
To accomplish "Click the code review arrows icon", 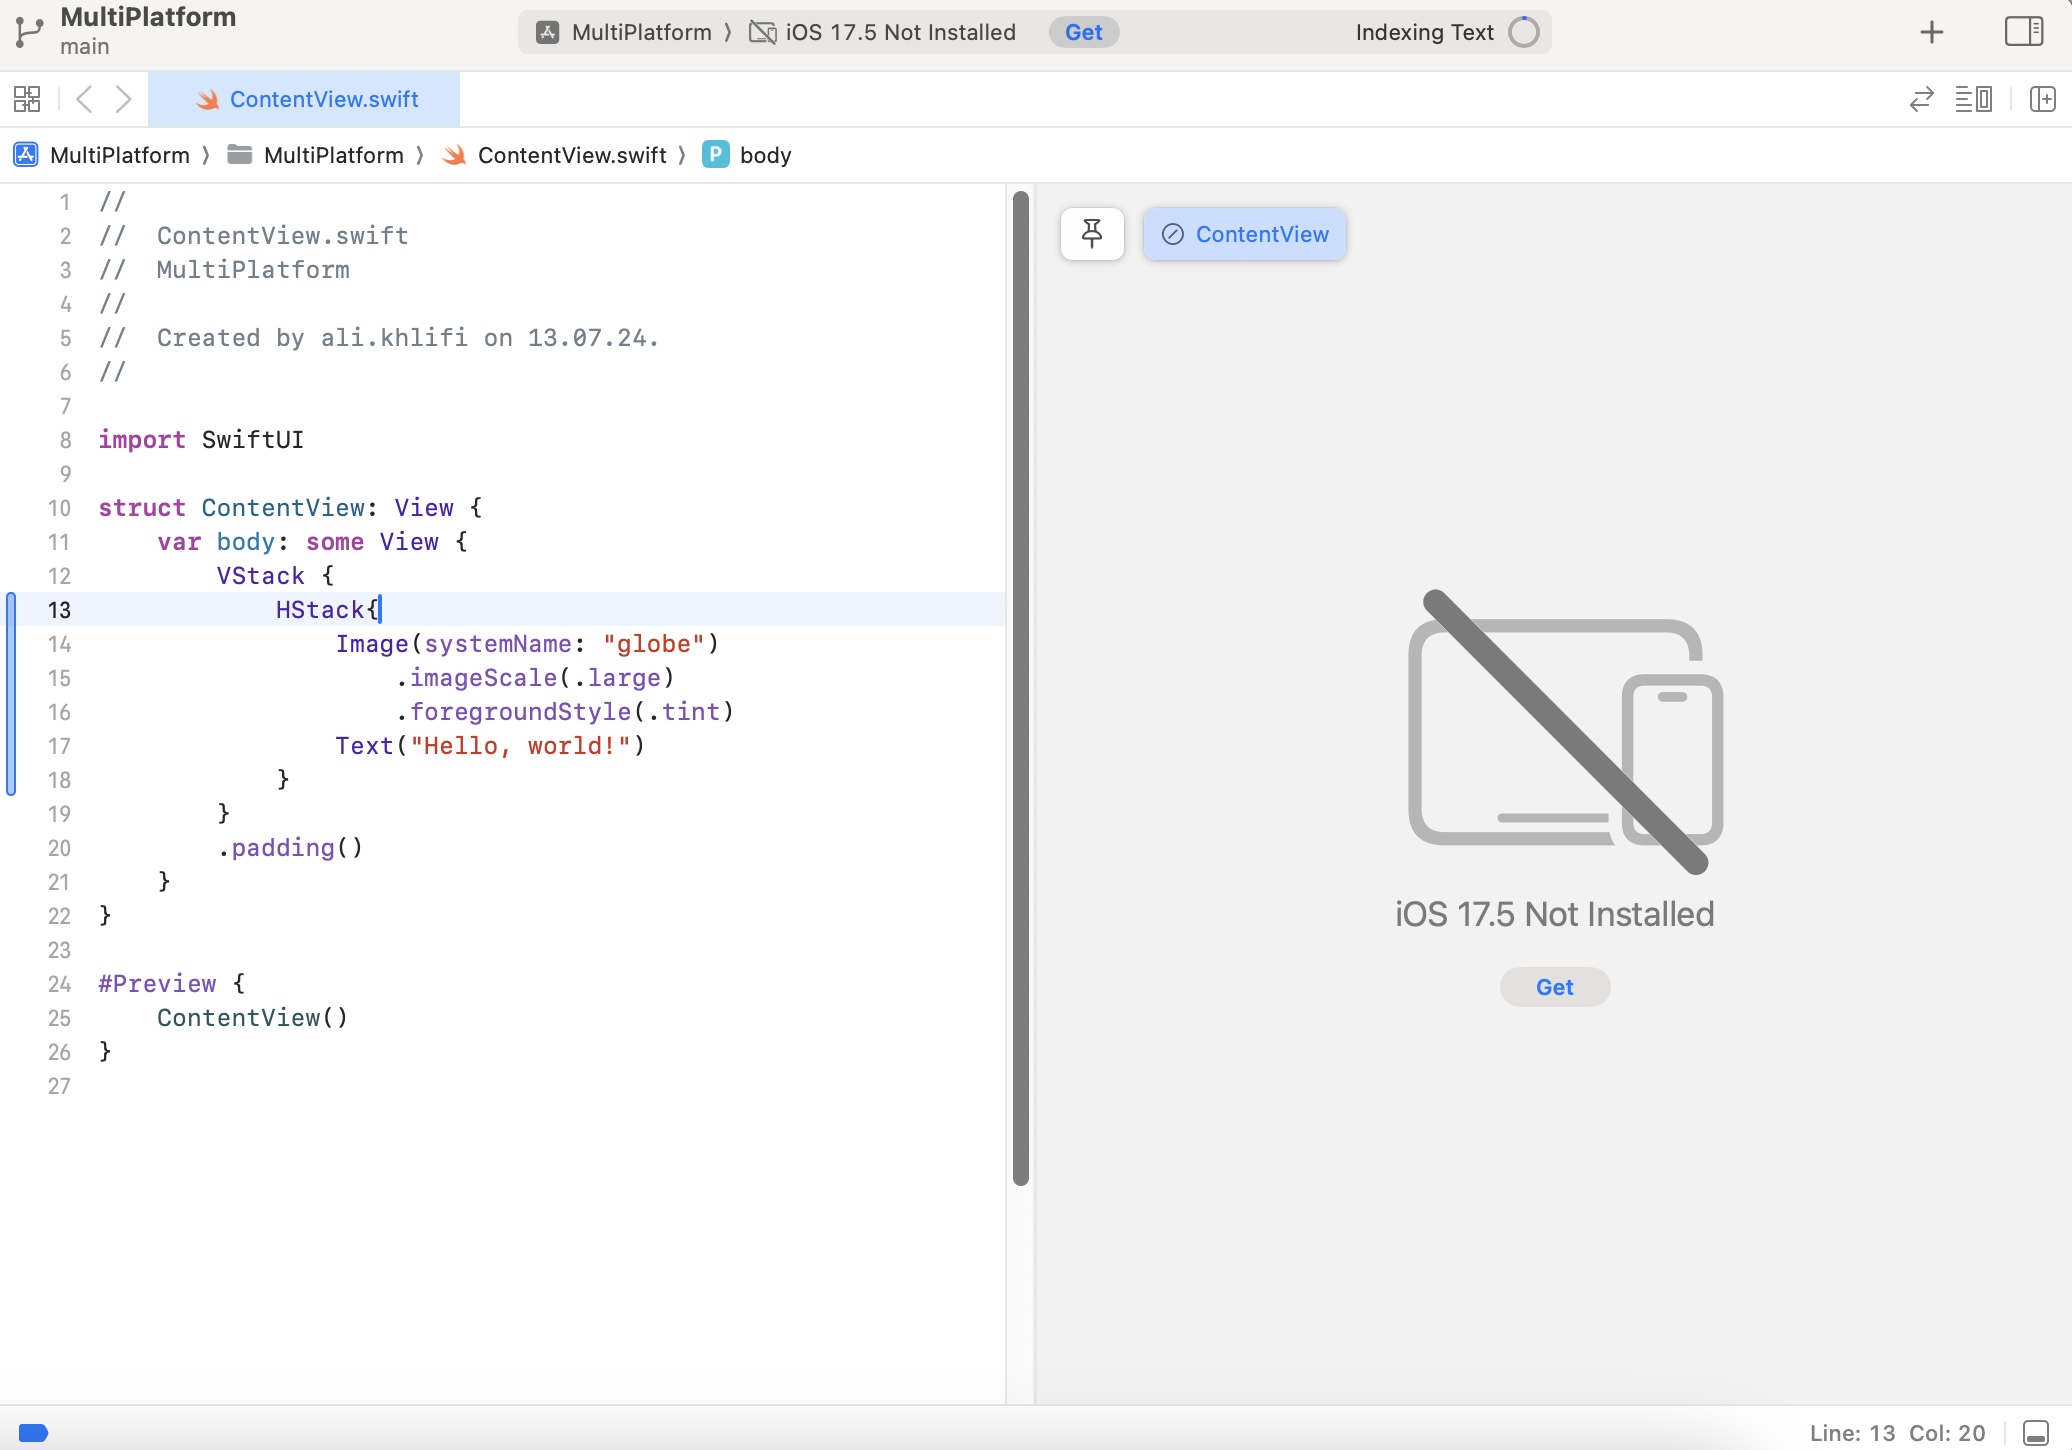I will 1921,99.
